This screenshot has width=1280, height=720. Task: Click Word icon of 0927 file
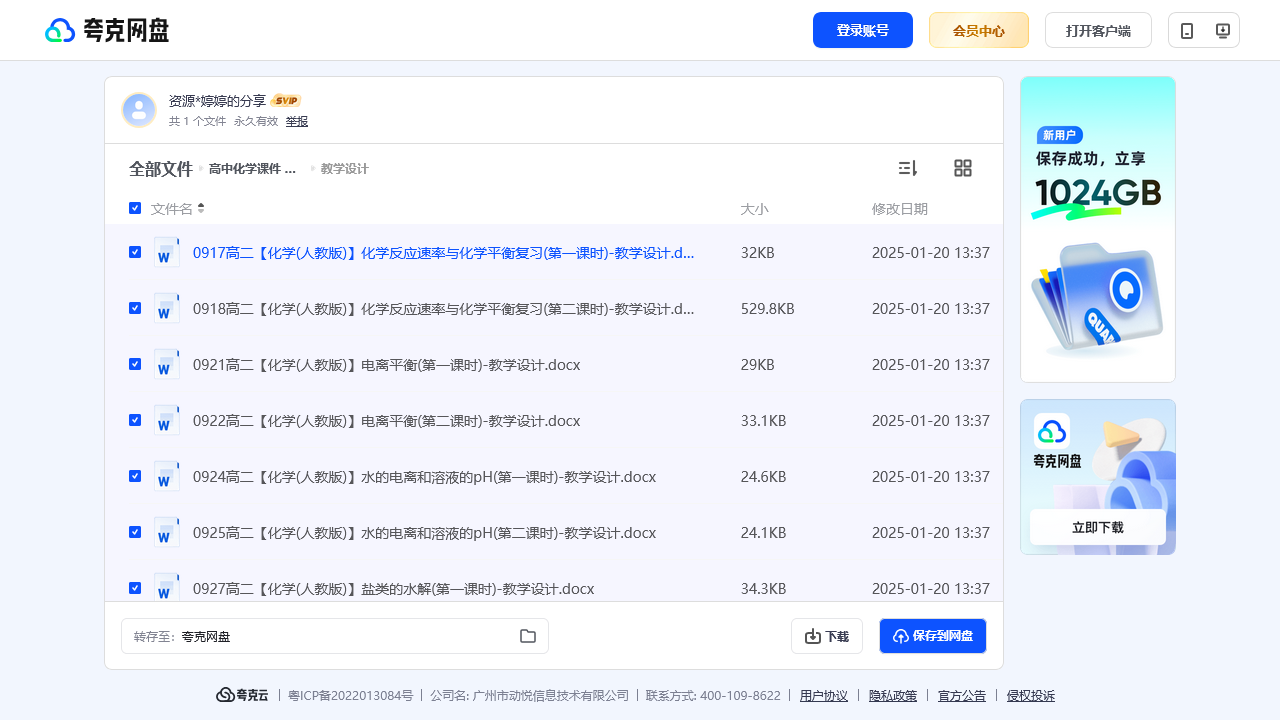click(x=167, y=587)
